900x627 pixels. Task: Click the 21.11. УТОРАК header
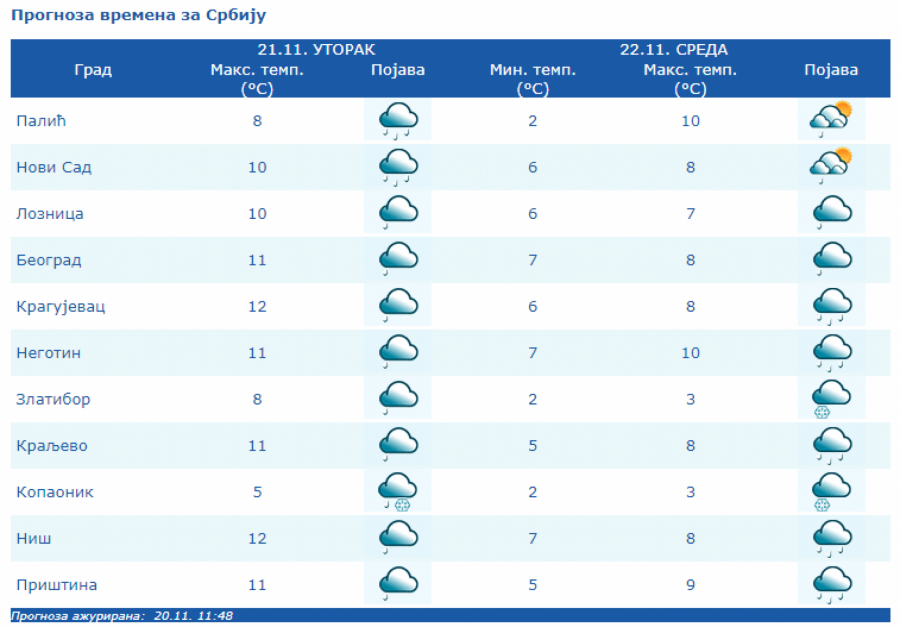(316, 50)
